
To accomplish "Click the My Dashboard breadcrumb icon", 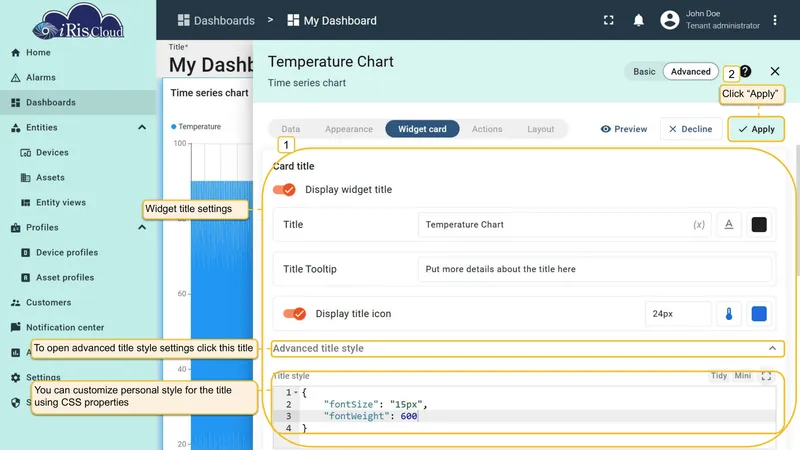I will tap(293, 20).
